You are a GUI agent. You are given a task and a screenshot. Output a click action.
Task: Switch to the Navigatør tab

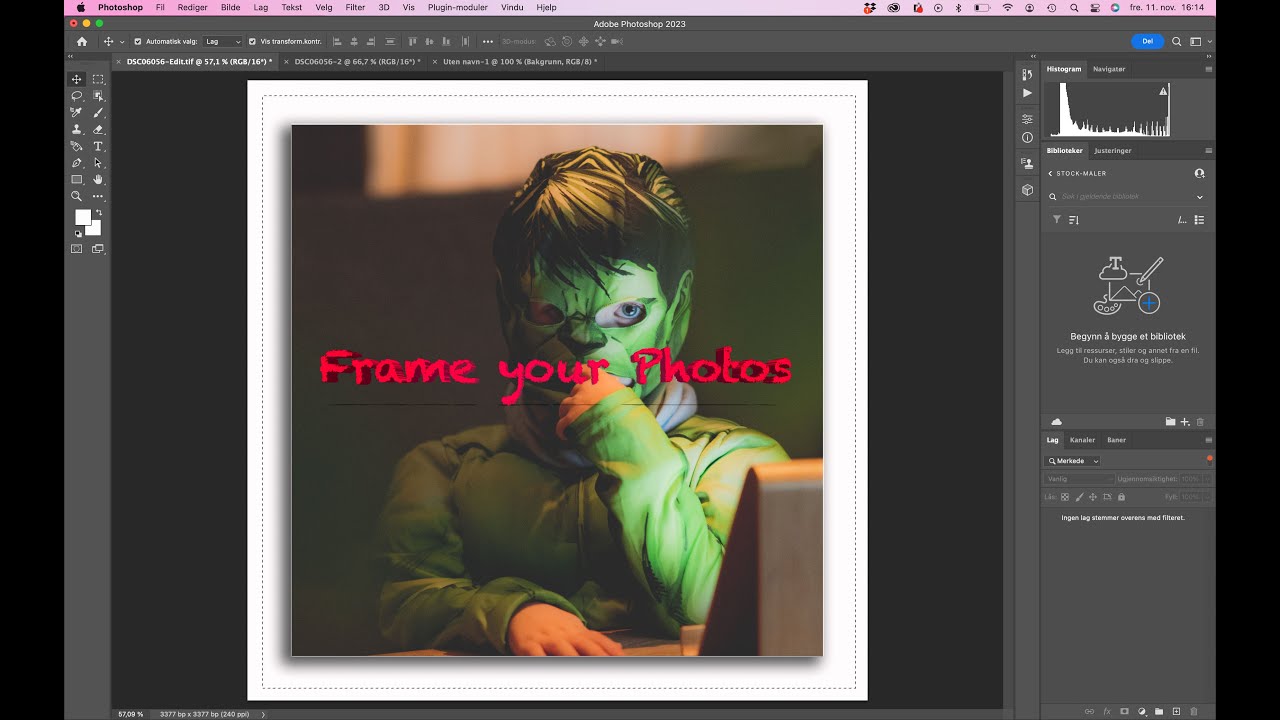(x=1109, y=69)
